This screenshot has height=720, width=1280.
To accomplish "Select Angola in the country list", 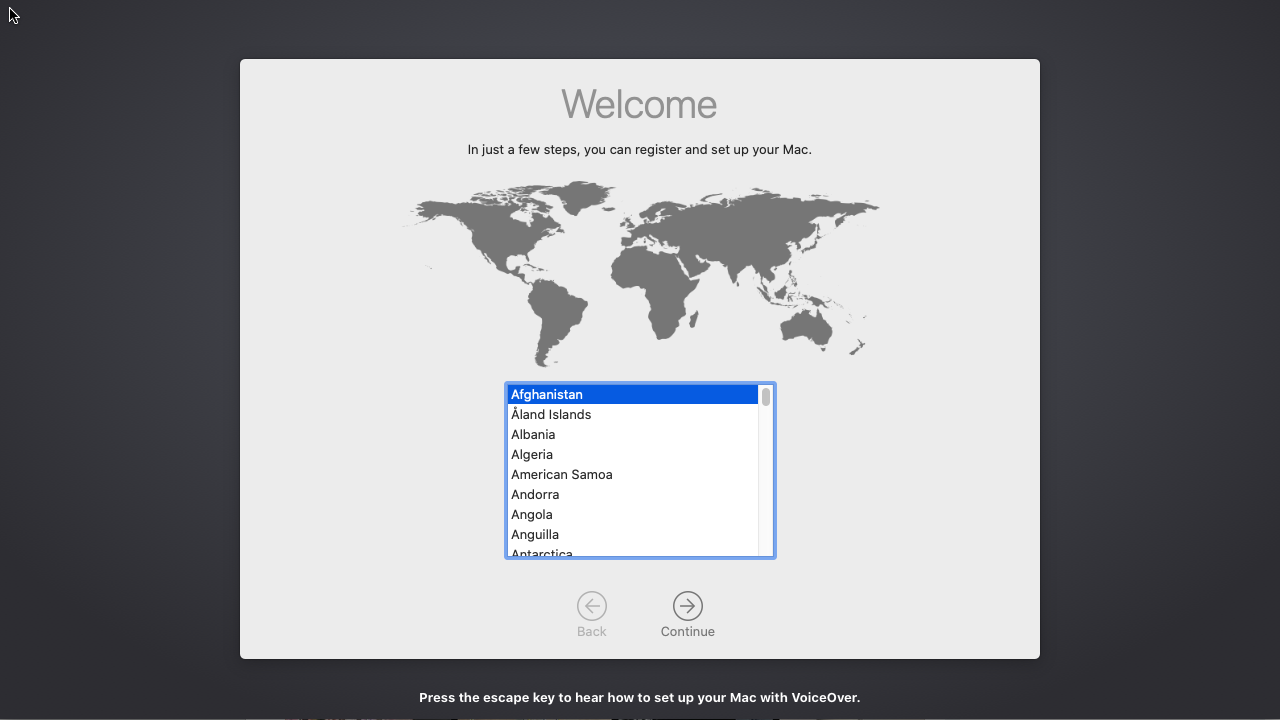I will (x=532, y=515).
